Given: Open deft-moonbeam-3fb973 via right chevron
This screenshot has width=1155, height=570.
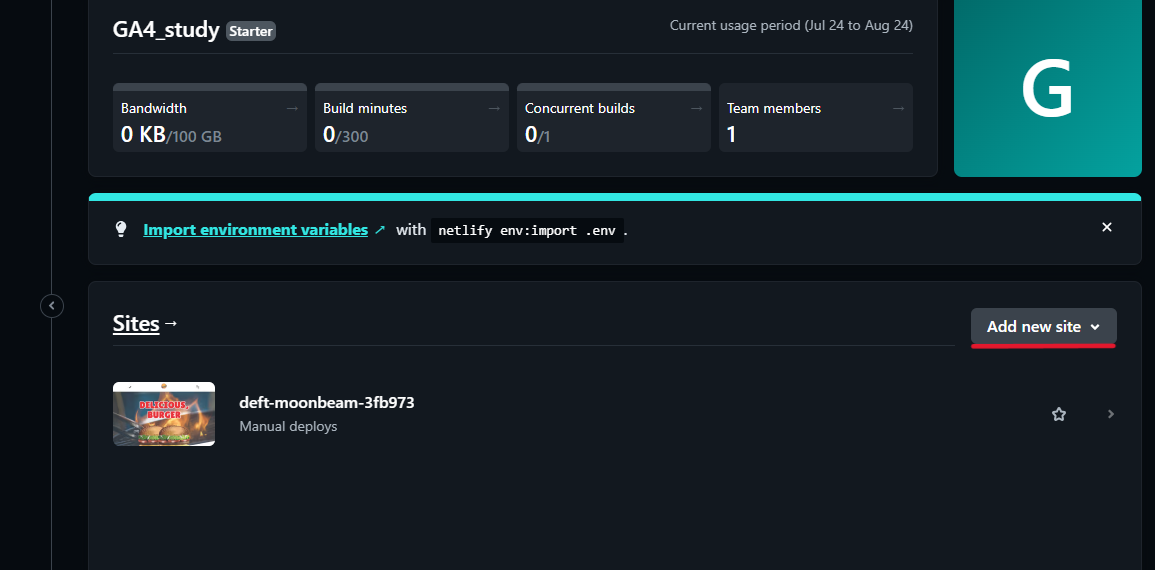Looking at the screenshot, I should point(1111,414).
